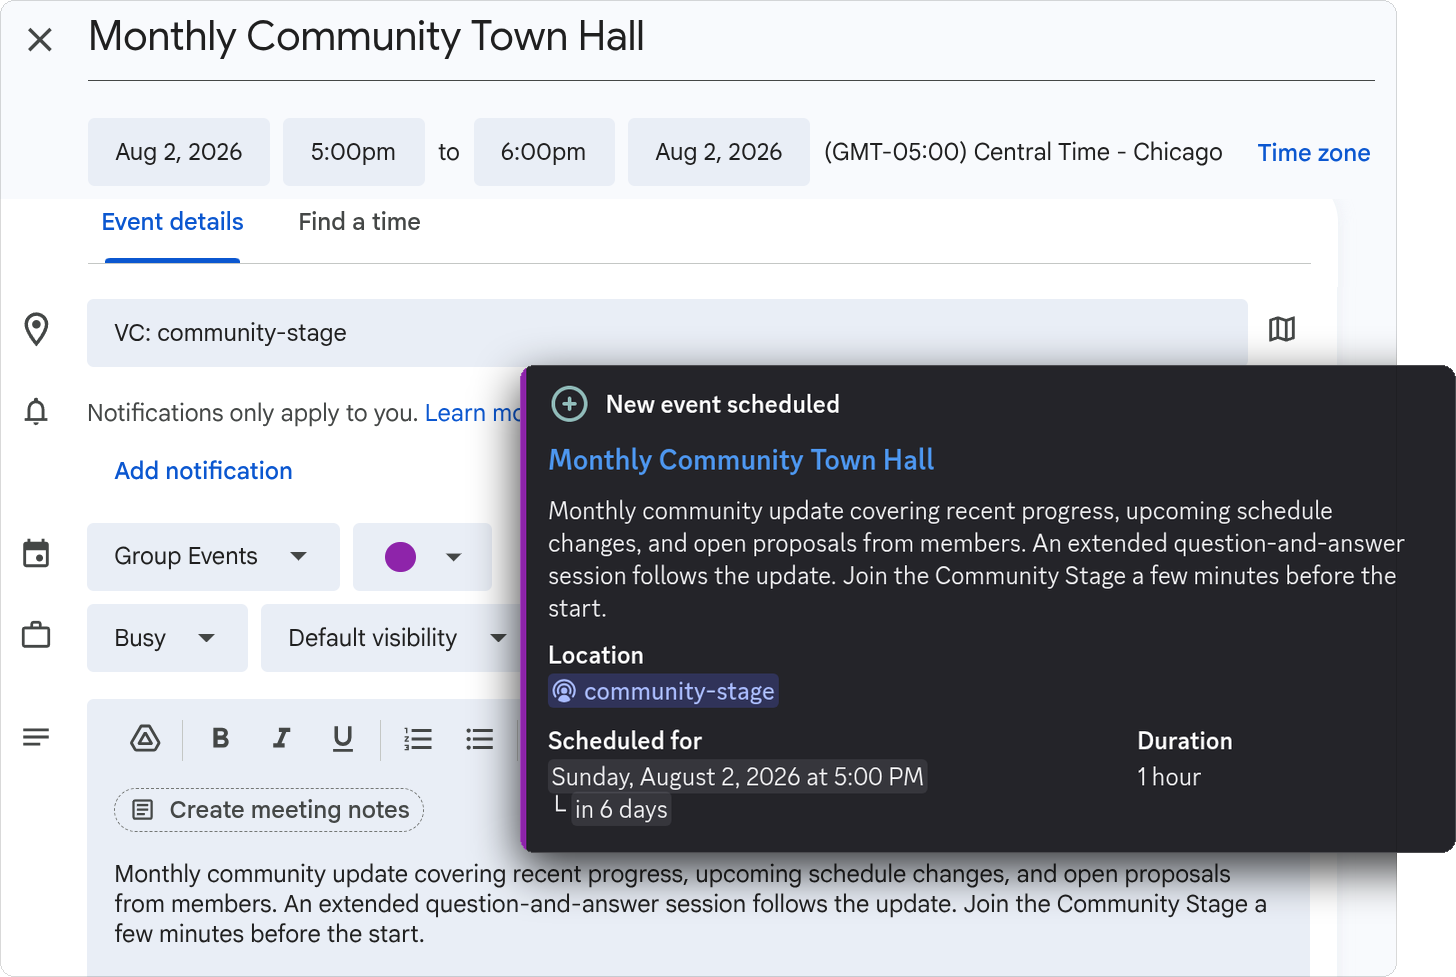Edit the start date Aug 2, 2026

179,152
